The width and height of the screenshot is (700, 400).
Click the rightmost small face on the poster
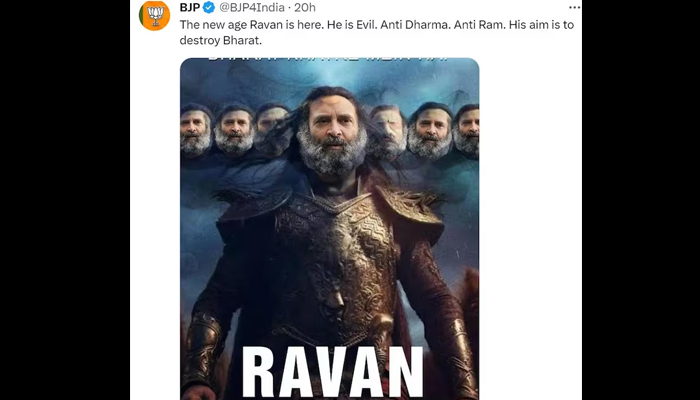(x=467, y=130)
